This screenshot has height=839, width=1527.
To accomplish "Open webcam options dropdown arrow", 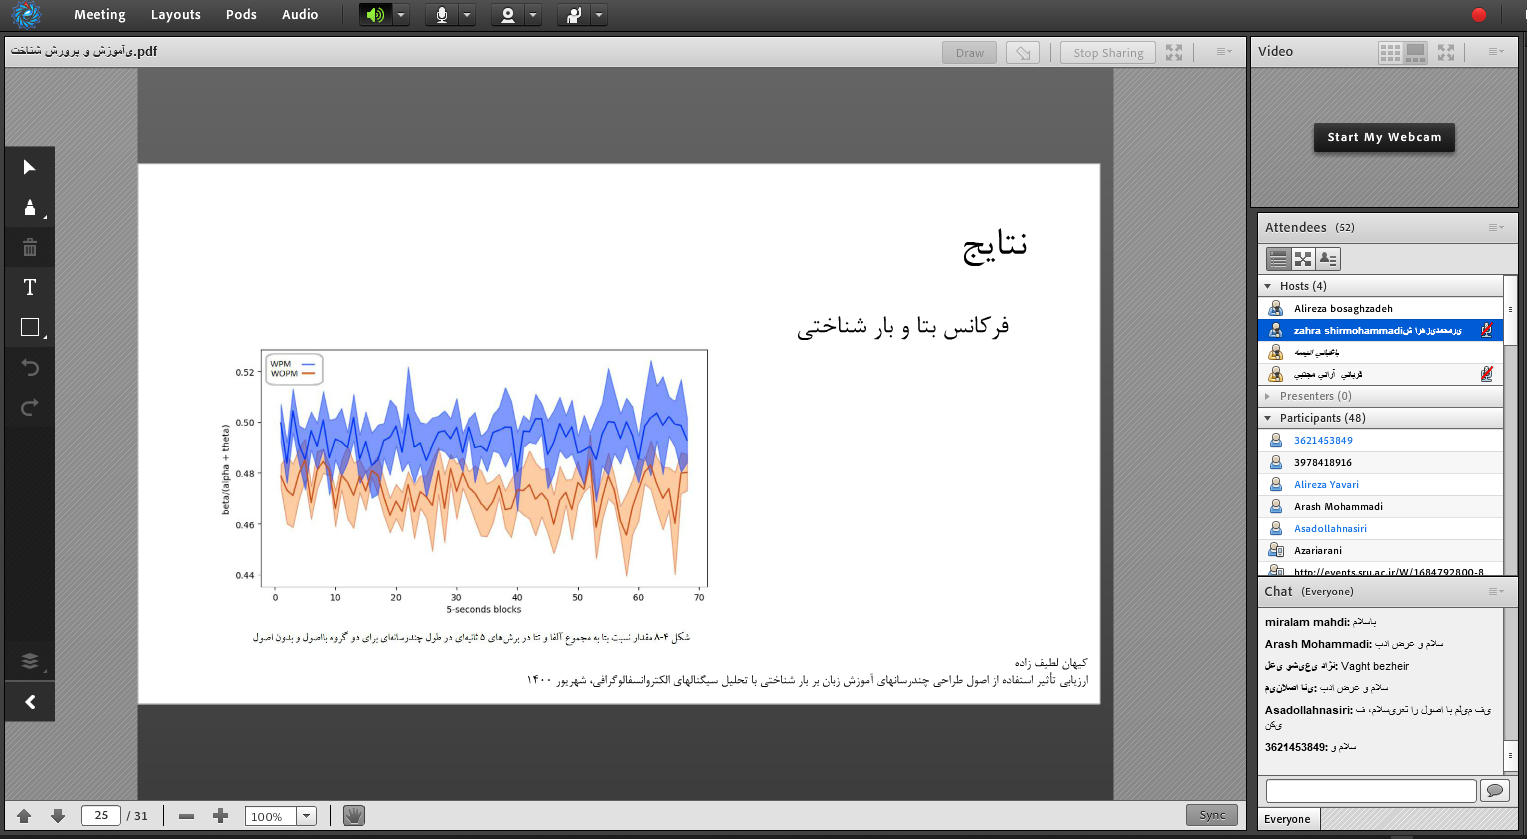I will click(x=533, y=15).
